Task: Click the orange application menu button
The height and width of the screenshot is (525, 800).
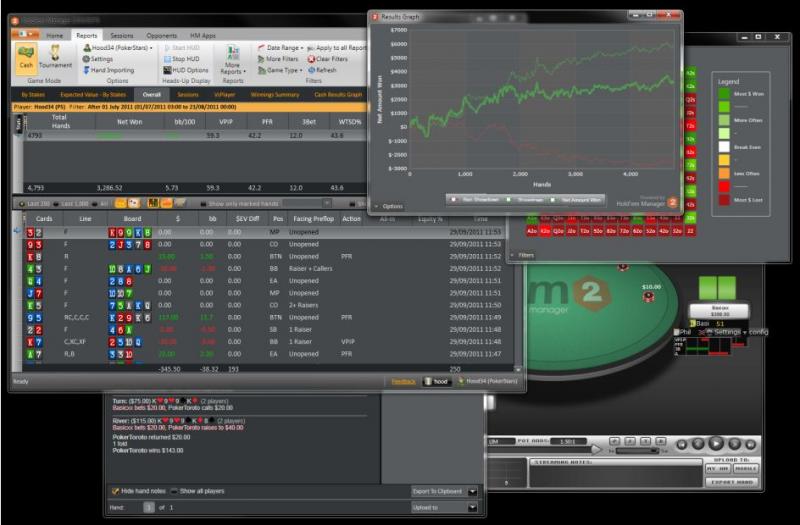Action: tap(25, 34)
